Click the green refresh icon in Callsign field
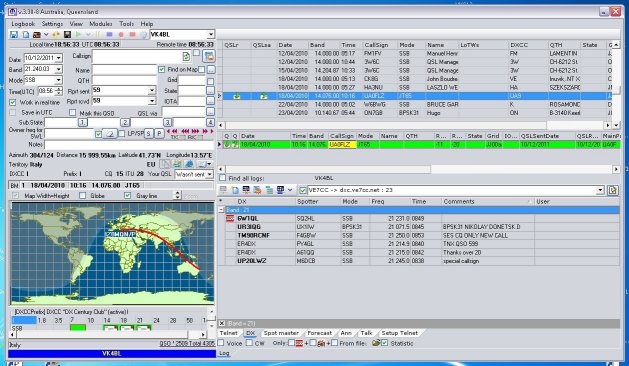This screenshot has height=366, width=629. tap(186, 57)
